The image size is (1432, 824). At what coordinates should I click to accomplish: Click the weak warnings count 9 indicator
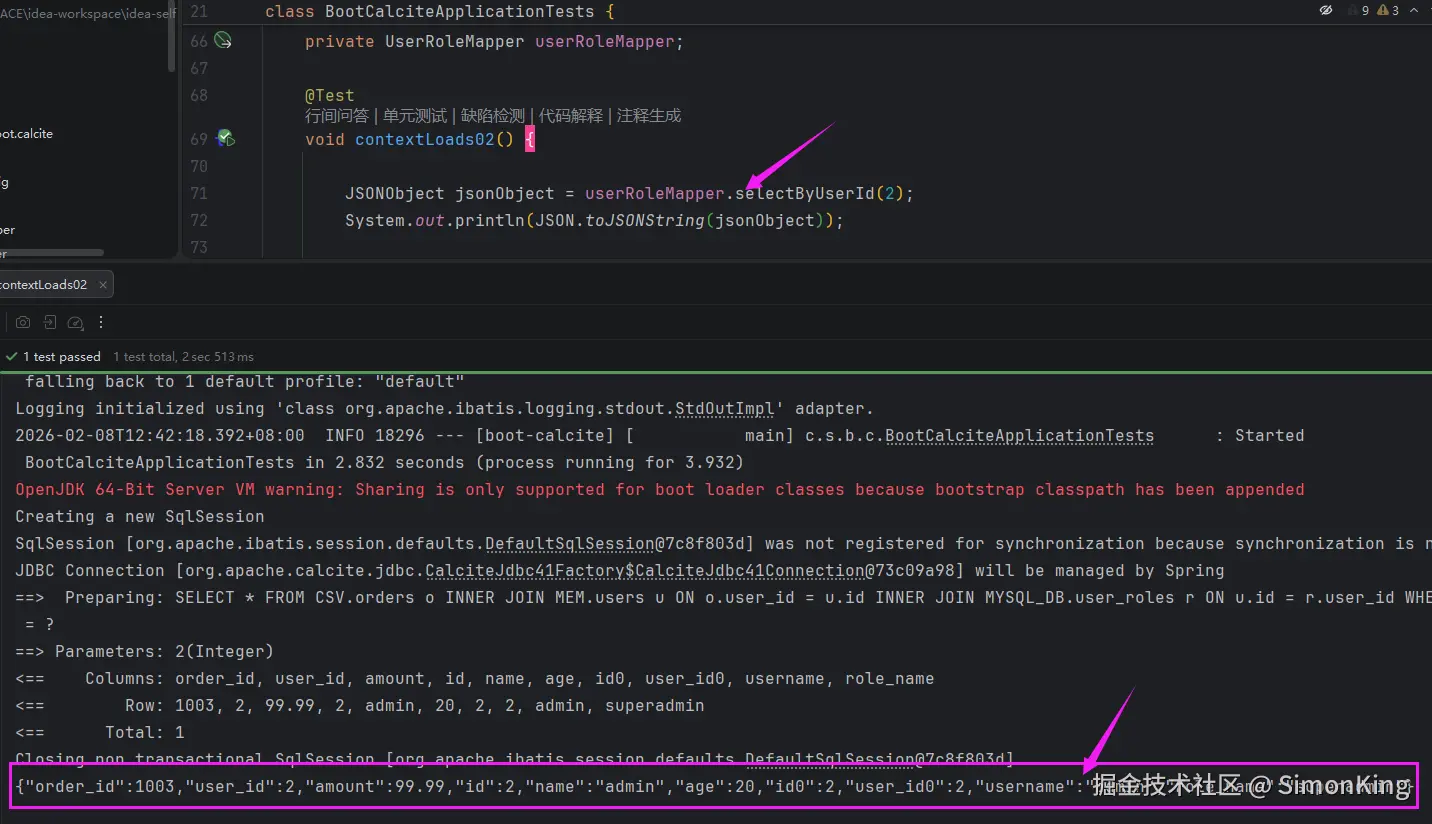tap(1360, 10)
